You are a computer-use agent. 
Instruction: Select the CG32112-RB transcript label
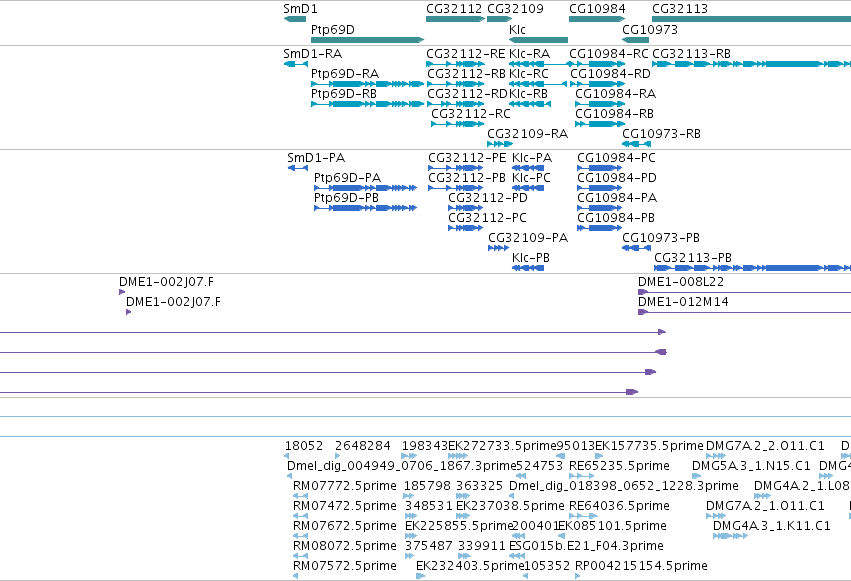[x=466, y=74]
